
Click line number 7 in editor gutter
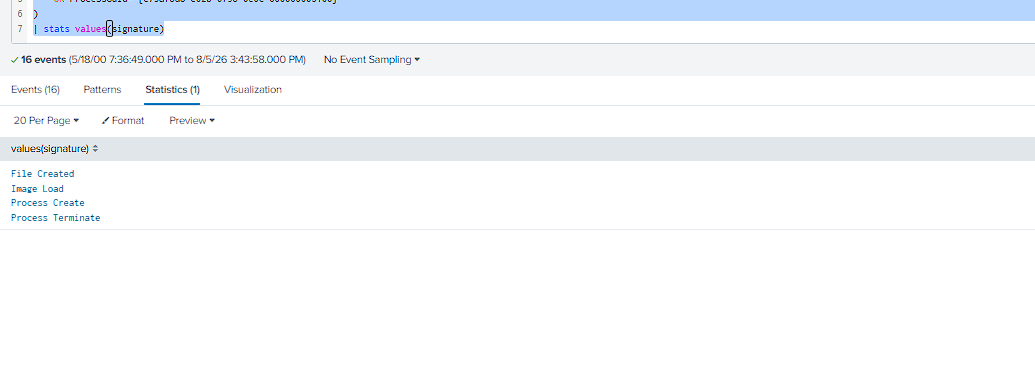(20, 29)
